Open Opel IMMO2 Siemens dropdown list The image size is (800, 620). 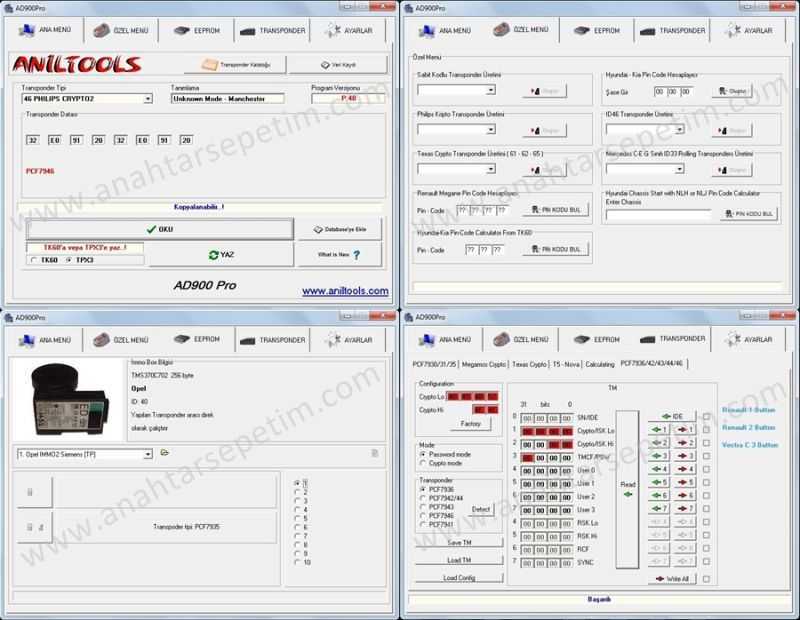coord(148,454)
